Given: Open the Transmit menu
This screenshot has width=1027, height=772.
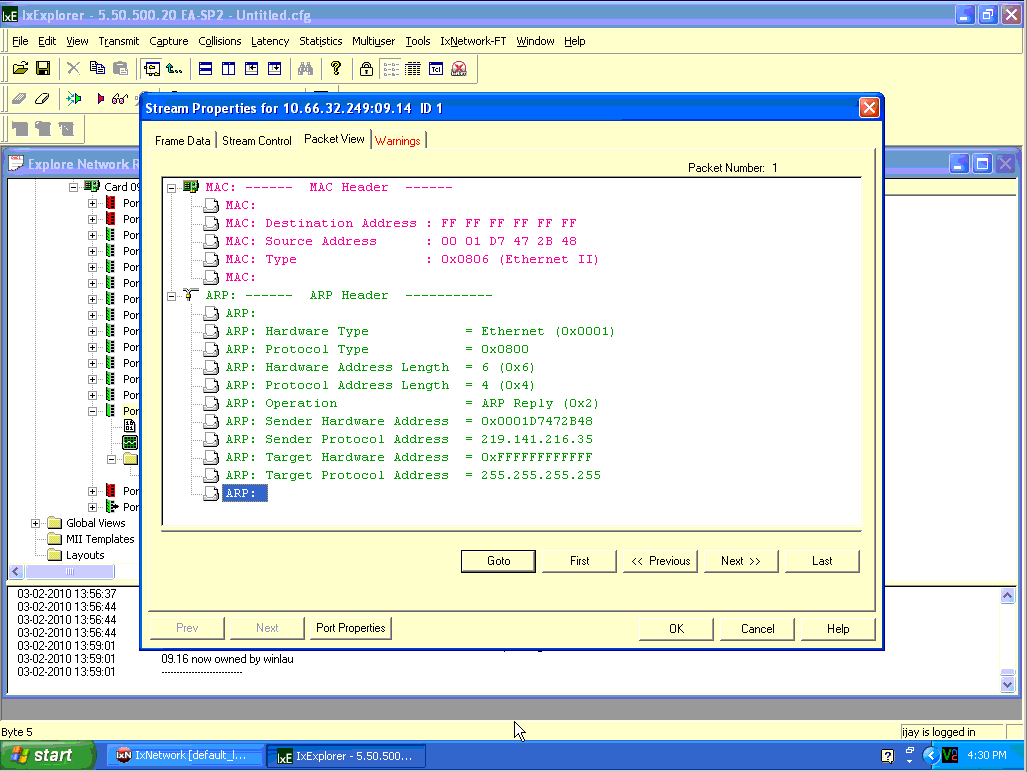Looking at the screenshot, I should (x=119, y=41).
